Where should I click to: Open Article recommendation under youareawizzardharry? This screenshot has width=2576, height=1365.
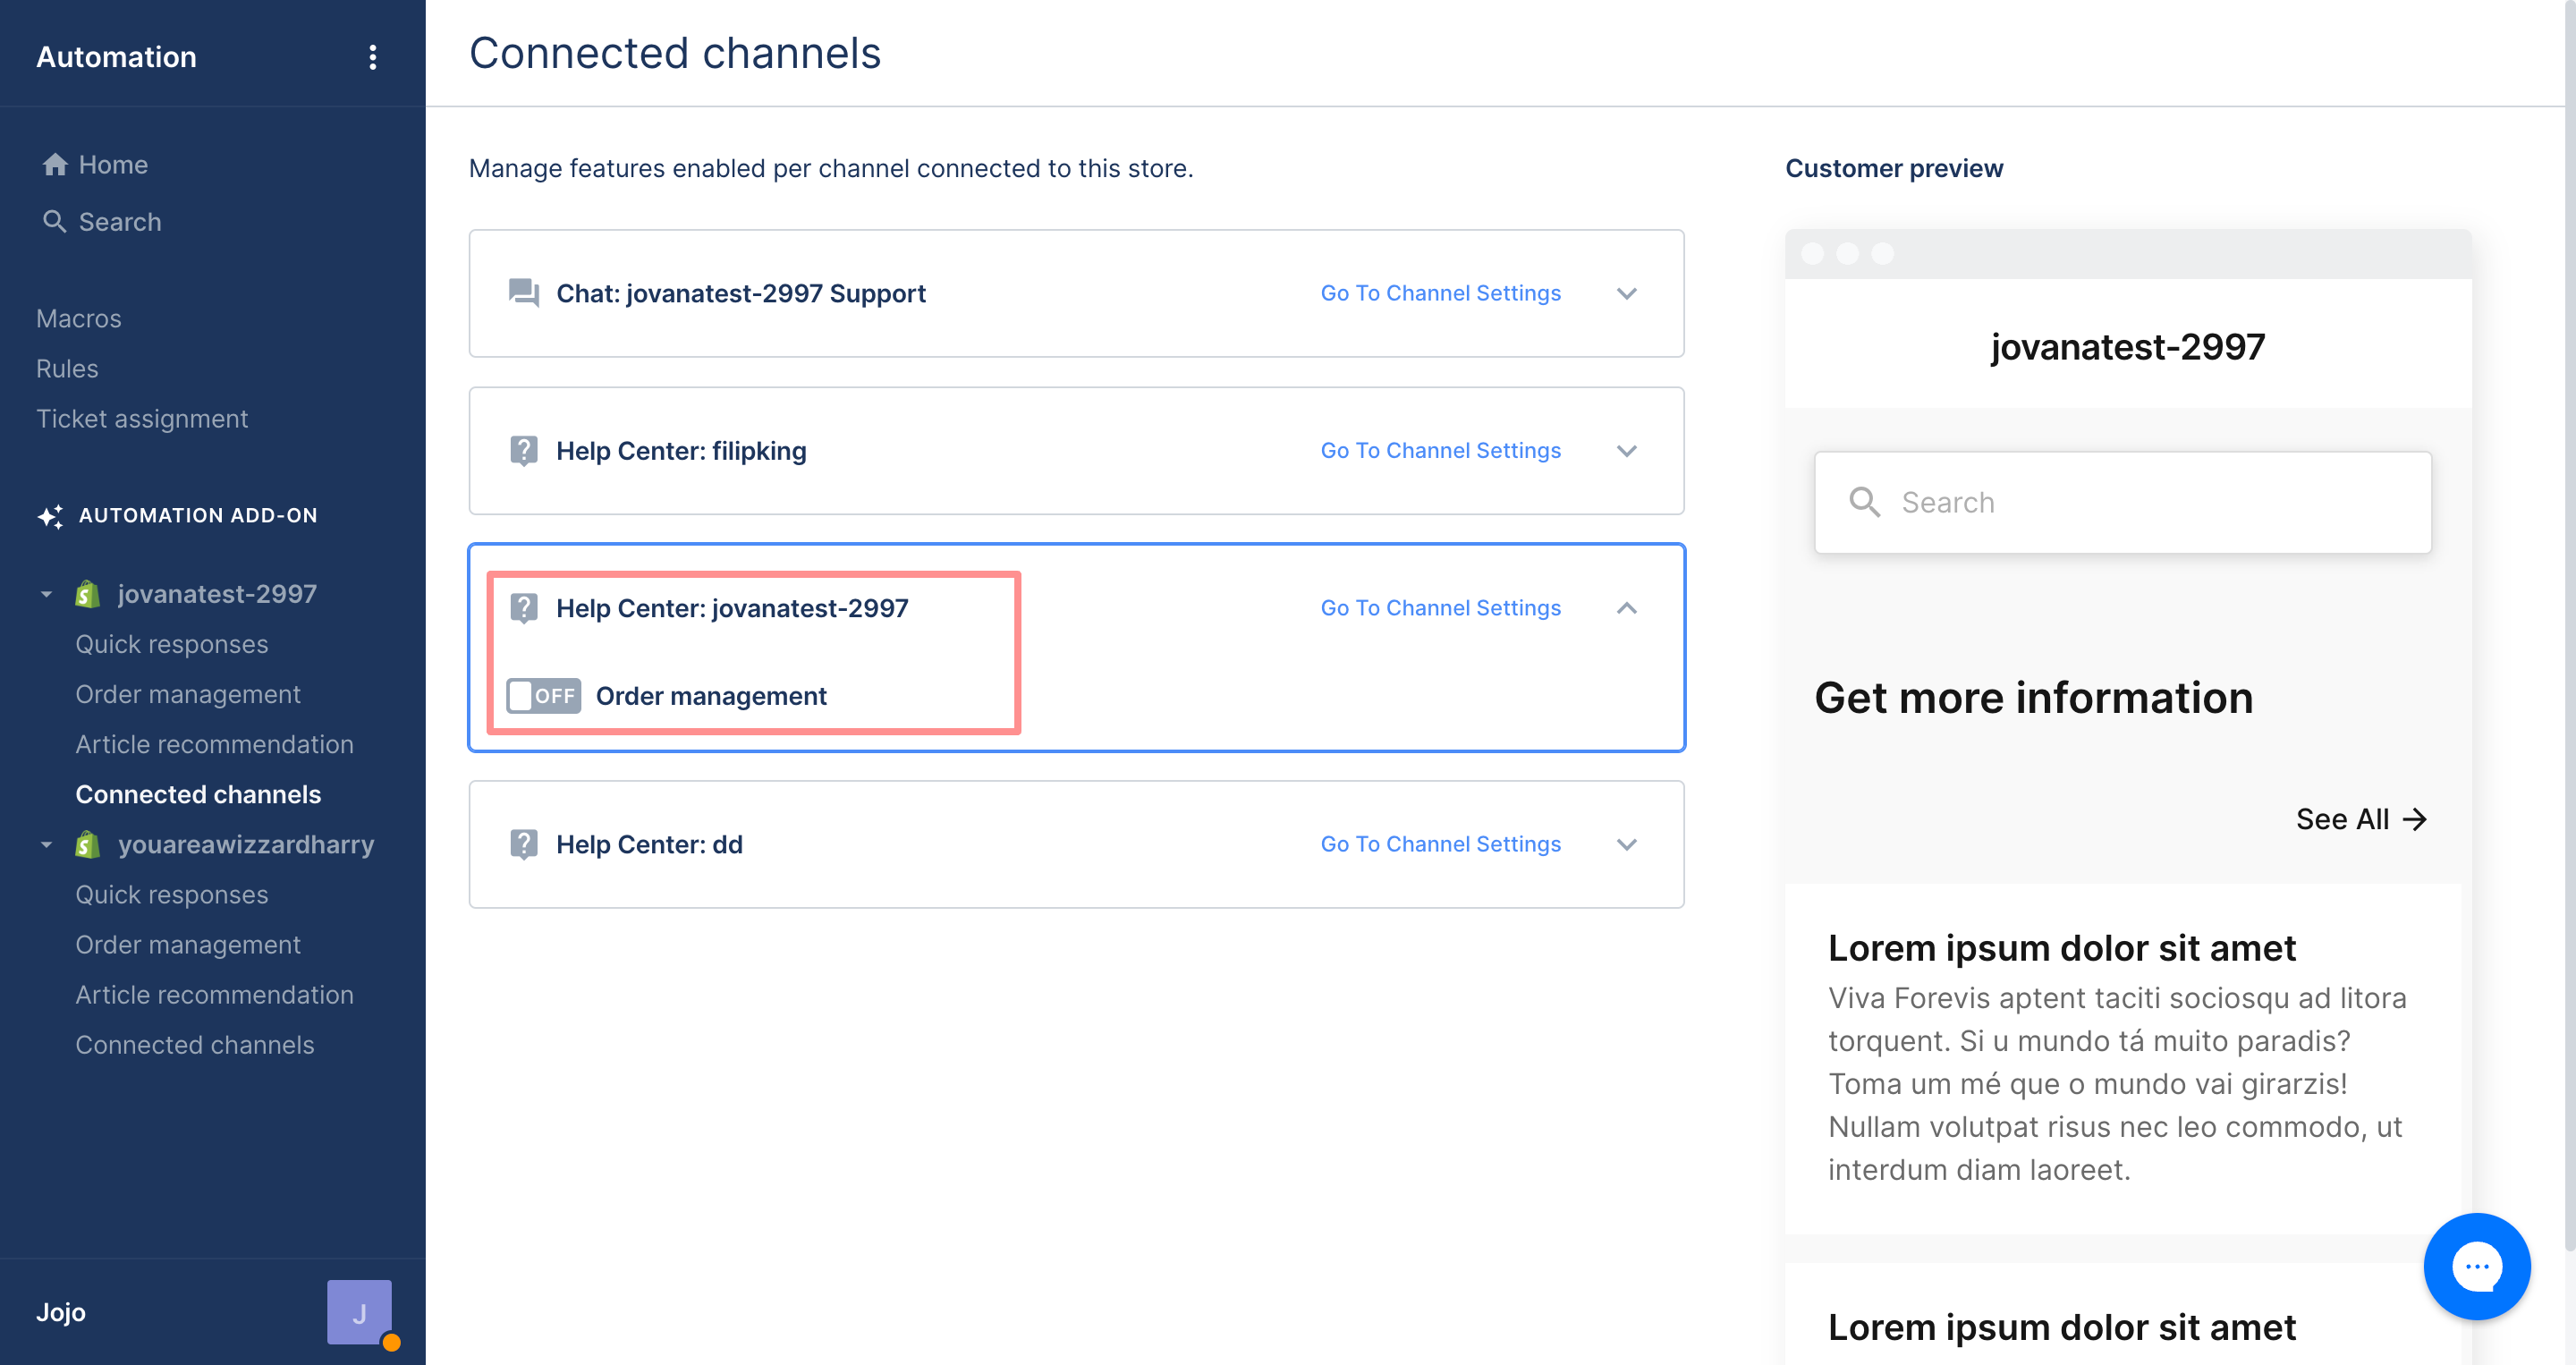coord(215,995)
